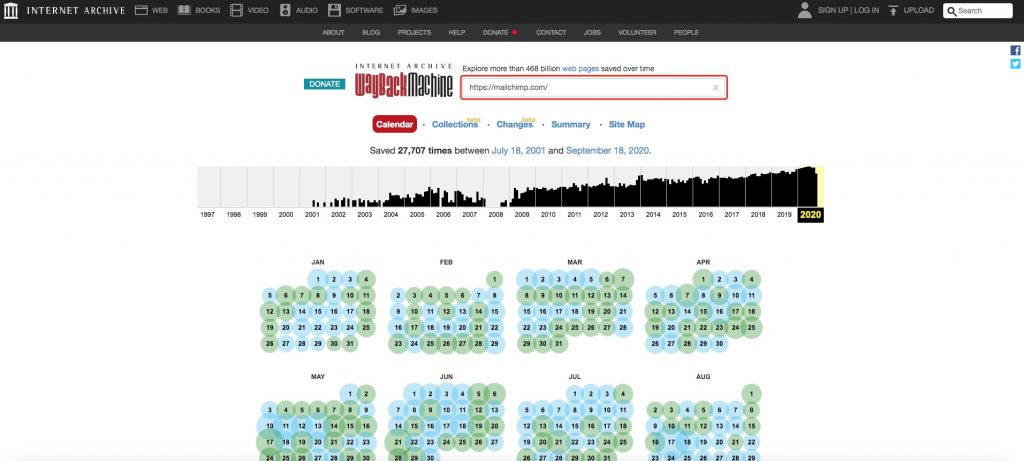Click the Upload link text
The image size is (1024, 461).
click(920, 10)
